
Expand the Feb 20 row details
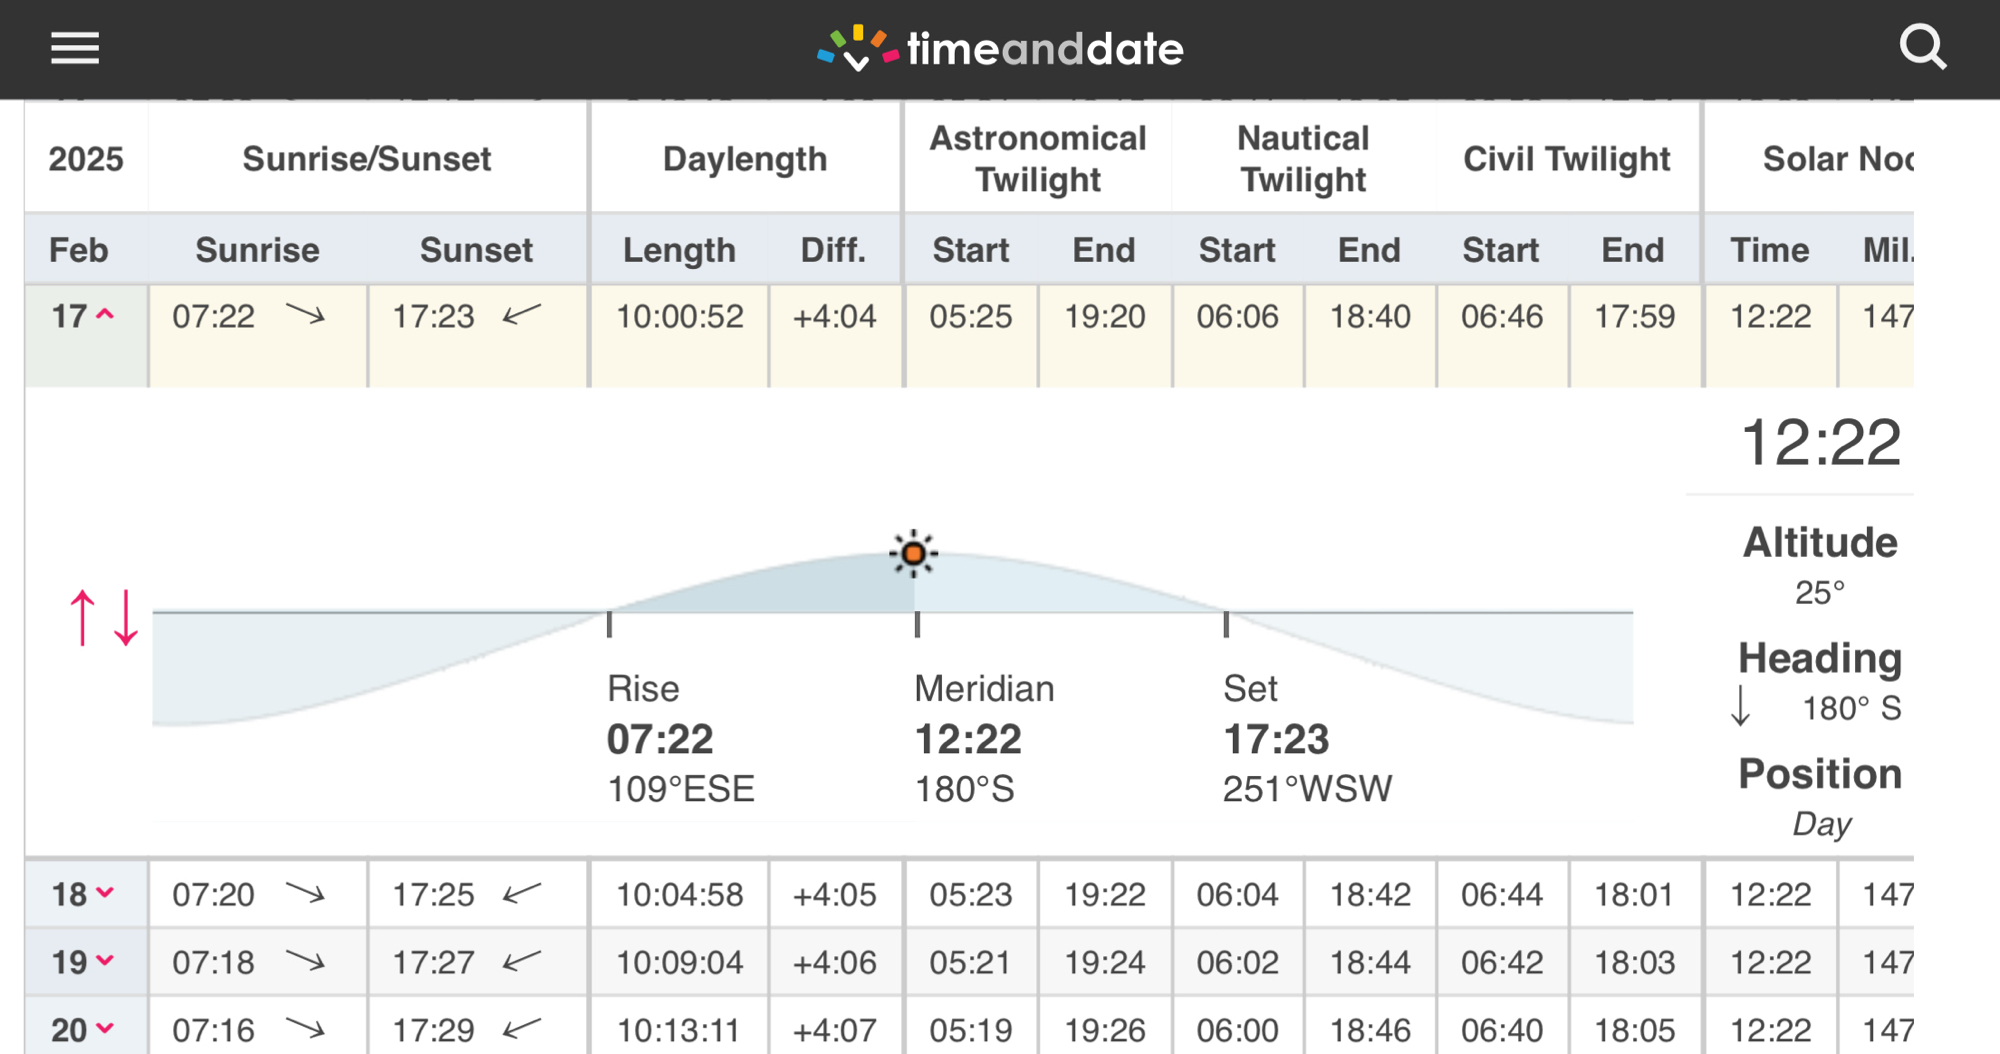tap(104, 1029)
